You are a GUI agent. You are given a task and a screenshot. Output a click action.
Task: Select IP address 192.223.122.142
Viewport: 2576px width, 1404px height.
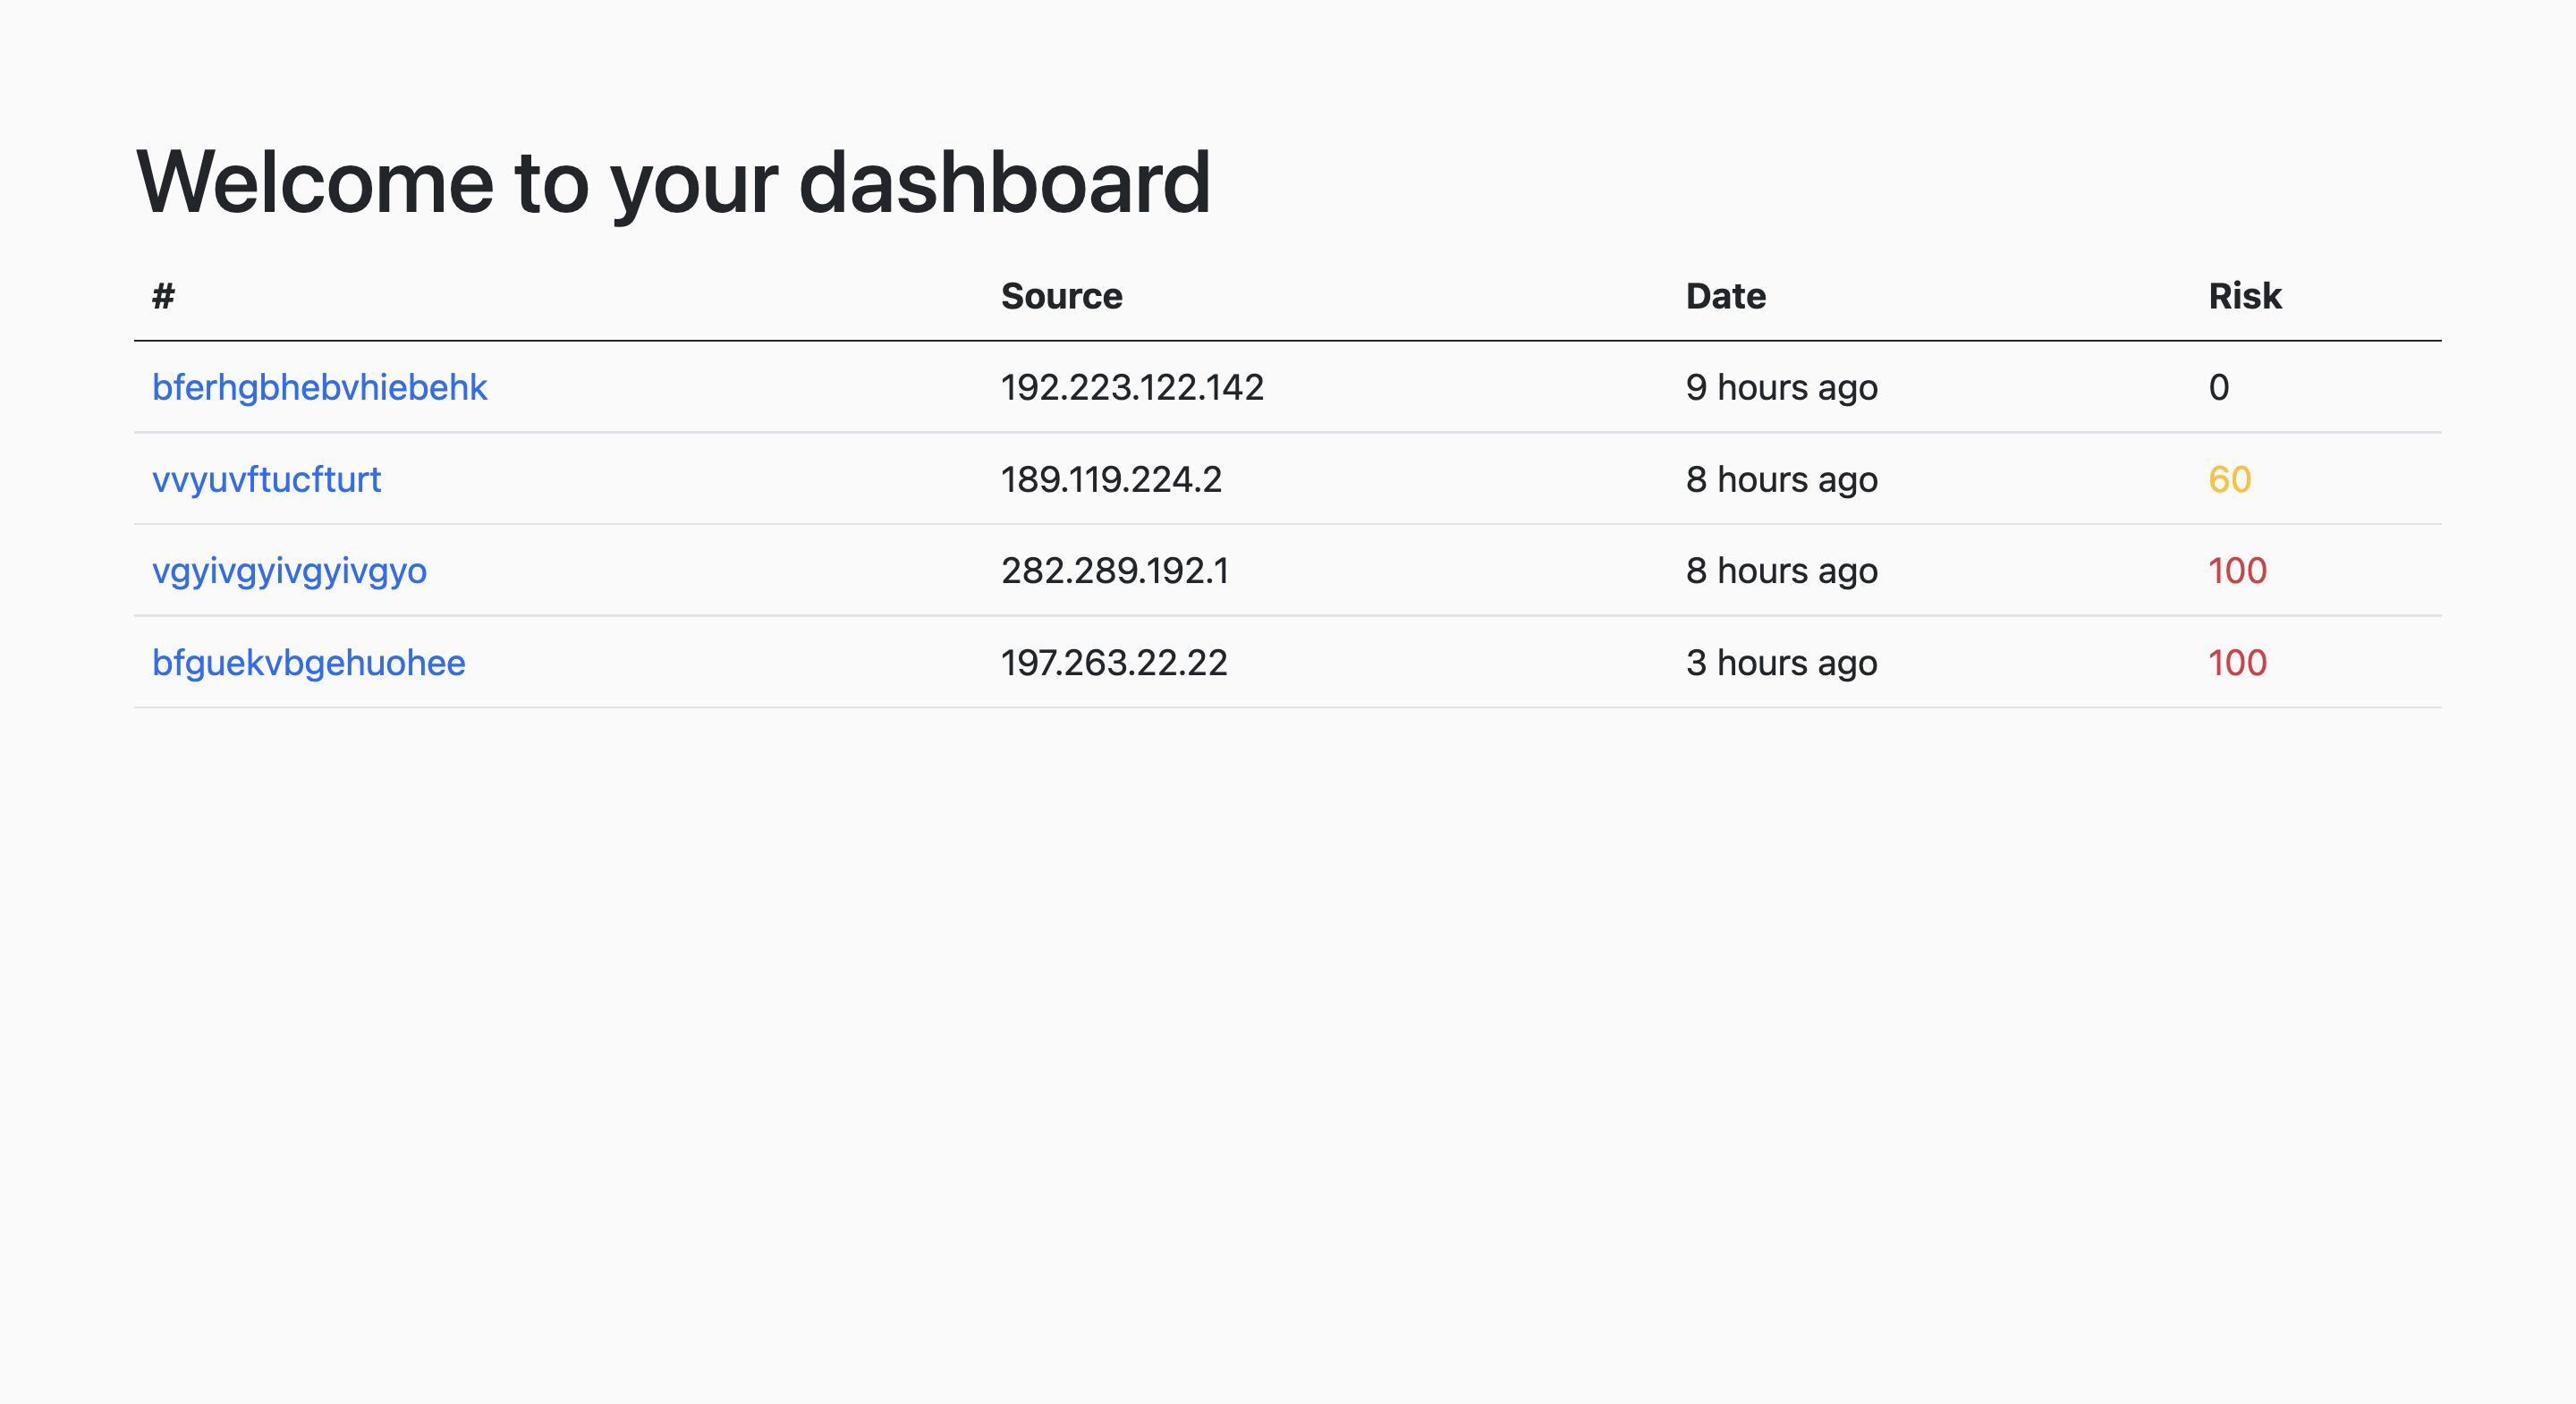(1132, 387)
